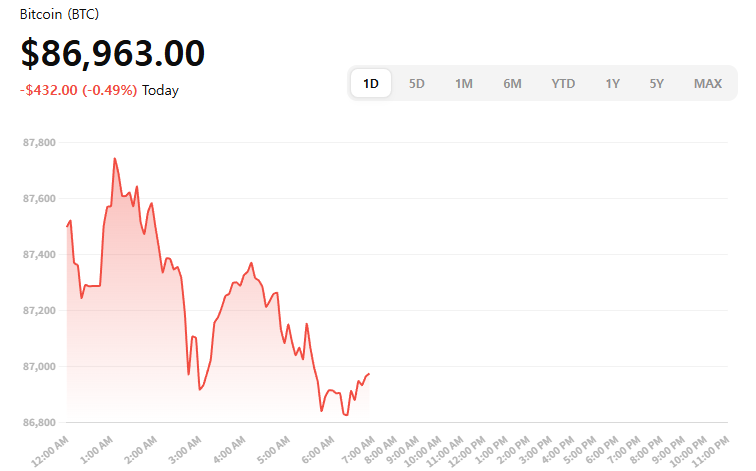
Task: Open the 5Y range tab
Action: coord(656,84)
